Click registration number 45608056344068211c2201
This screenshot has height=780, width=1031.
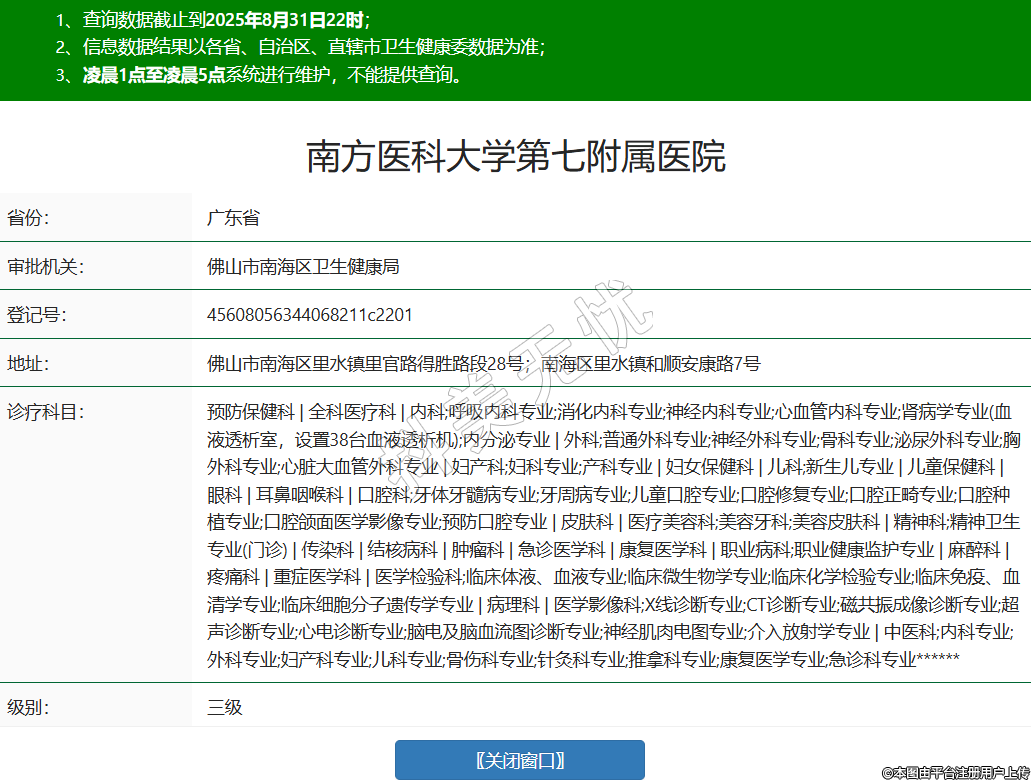click(x=309, y=315)
